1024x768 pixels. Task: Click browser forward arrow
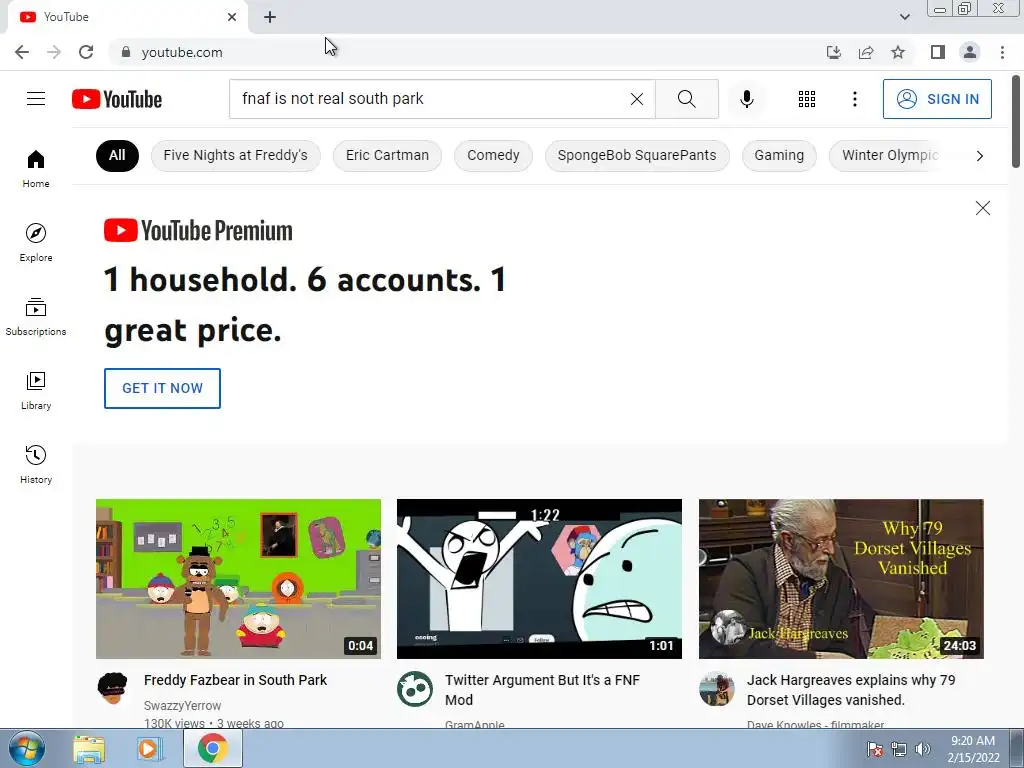point(54,52)
